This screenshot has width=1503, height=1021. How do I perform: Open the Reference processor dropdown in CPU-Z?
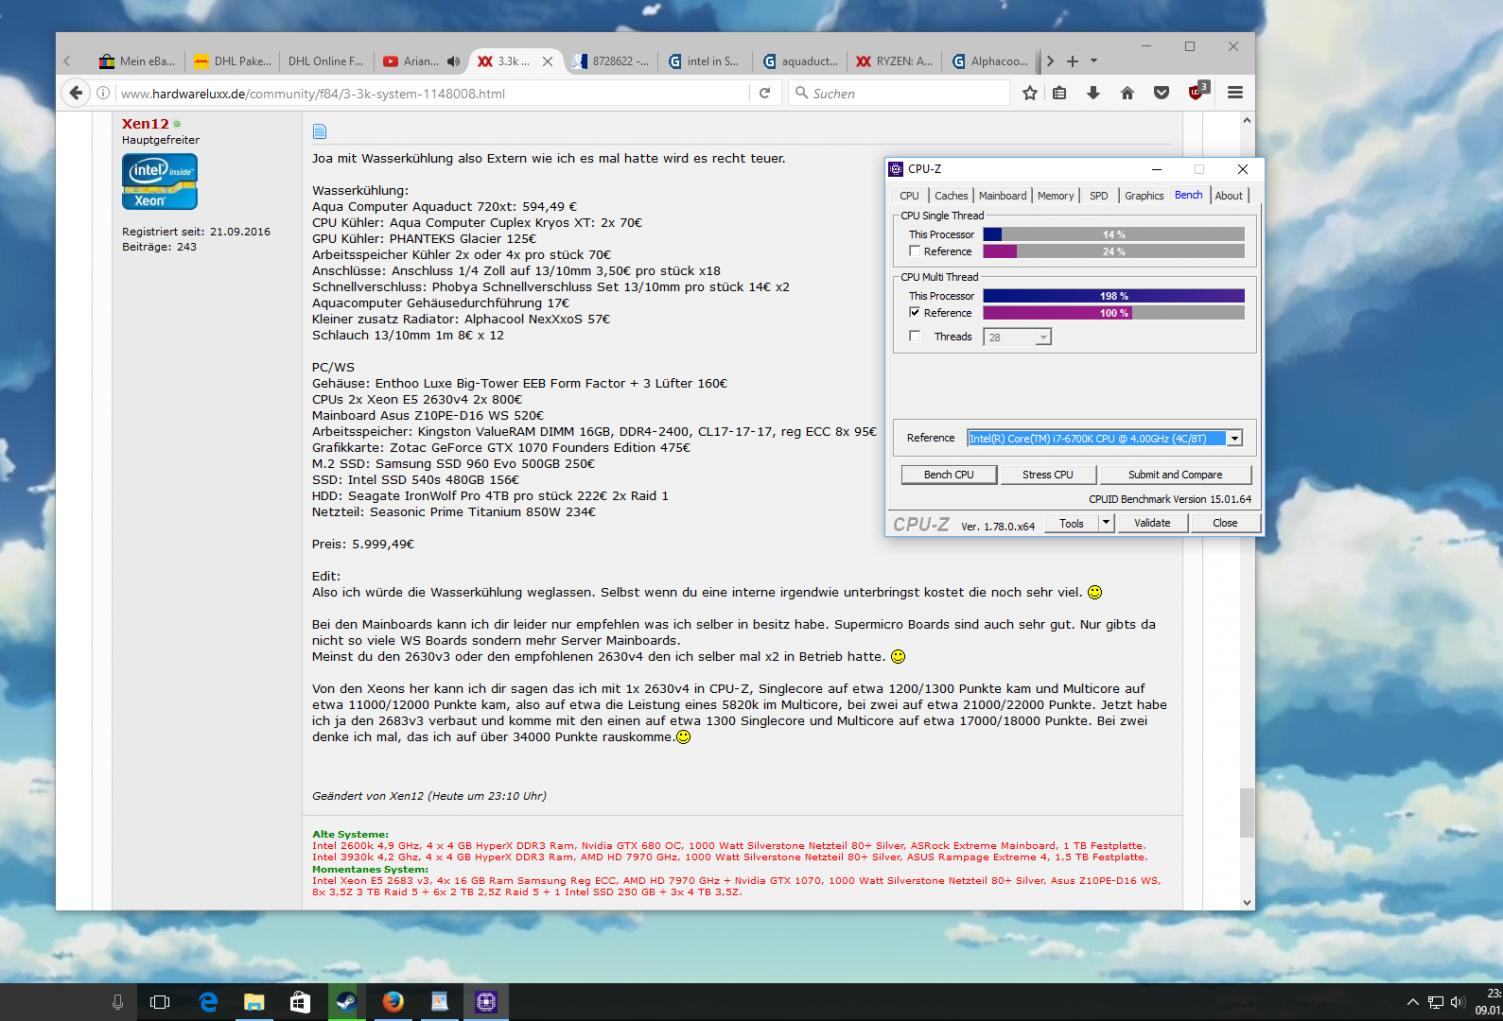pos(1234,438)
